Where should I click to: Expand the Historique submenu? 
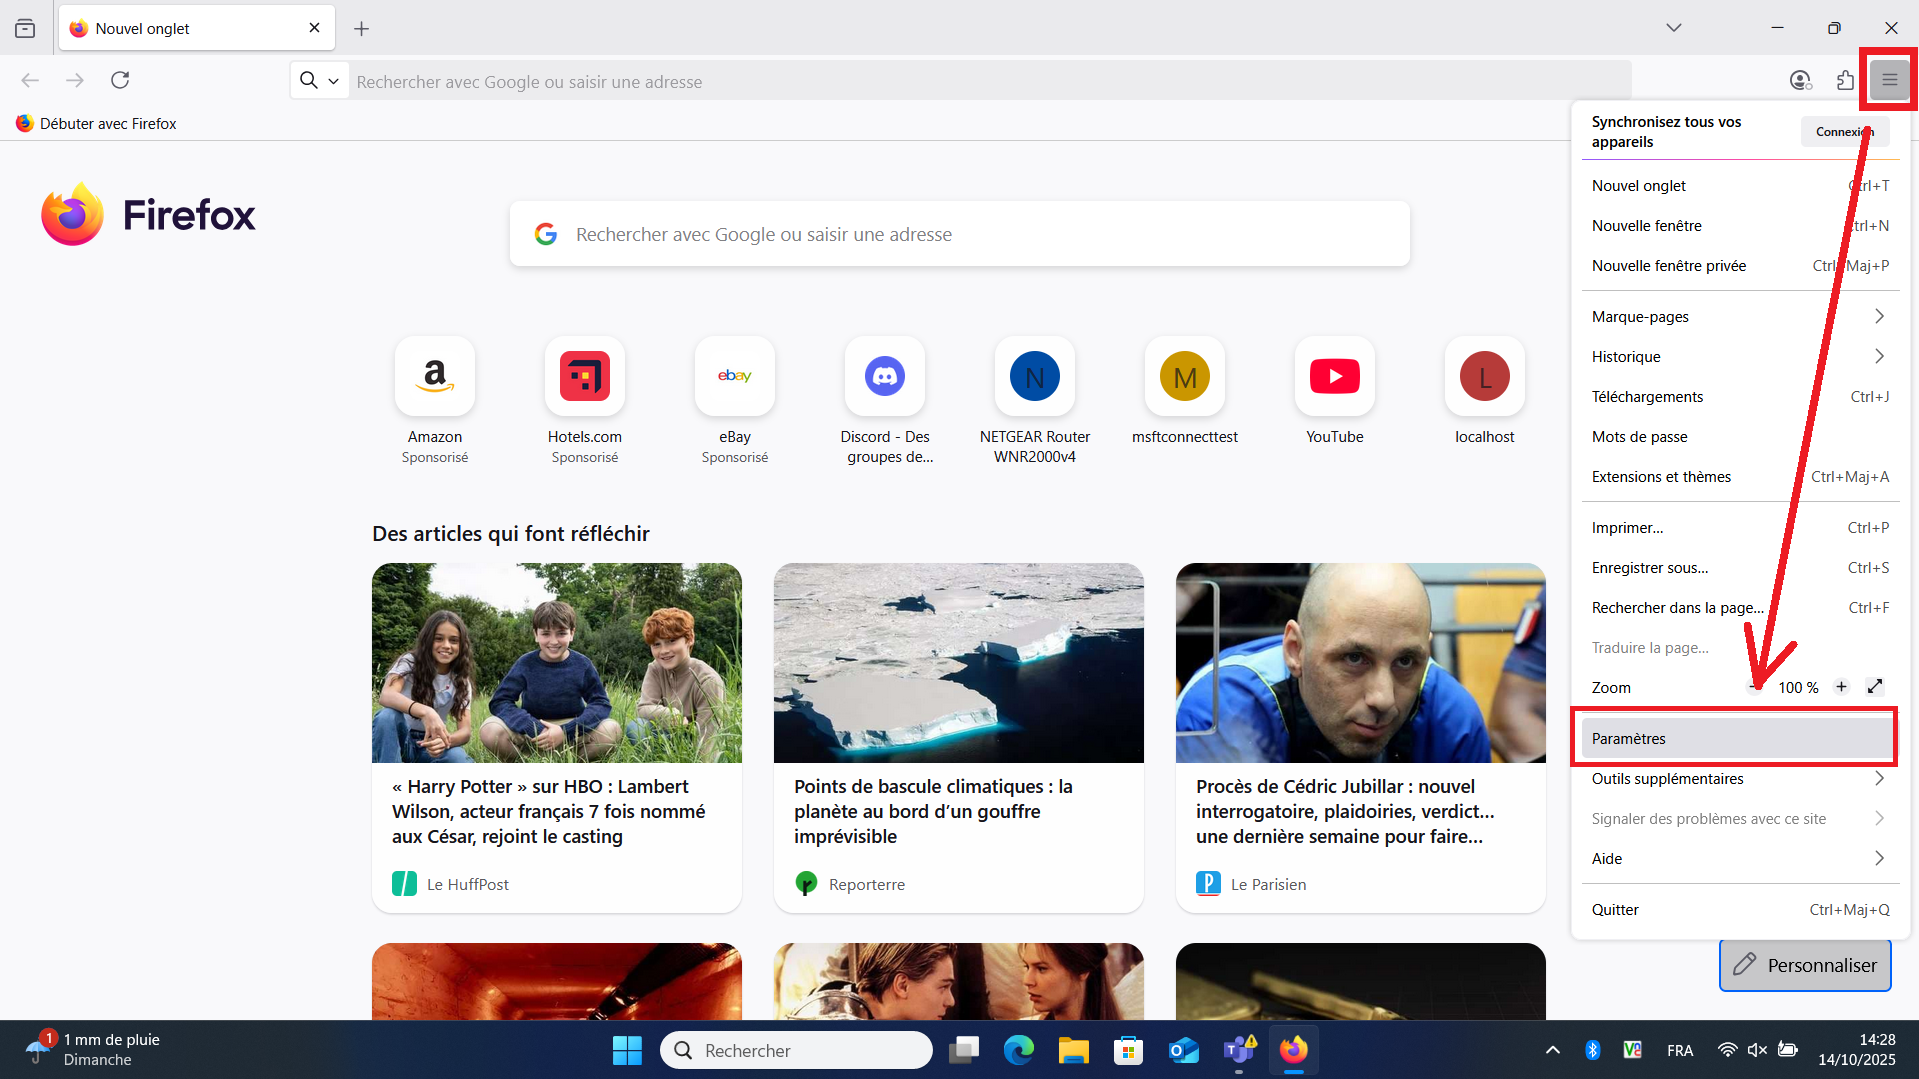coord(1738,357)
